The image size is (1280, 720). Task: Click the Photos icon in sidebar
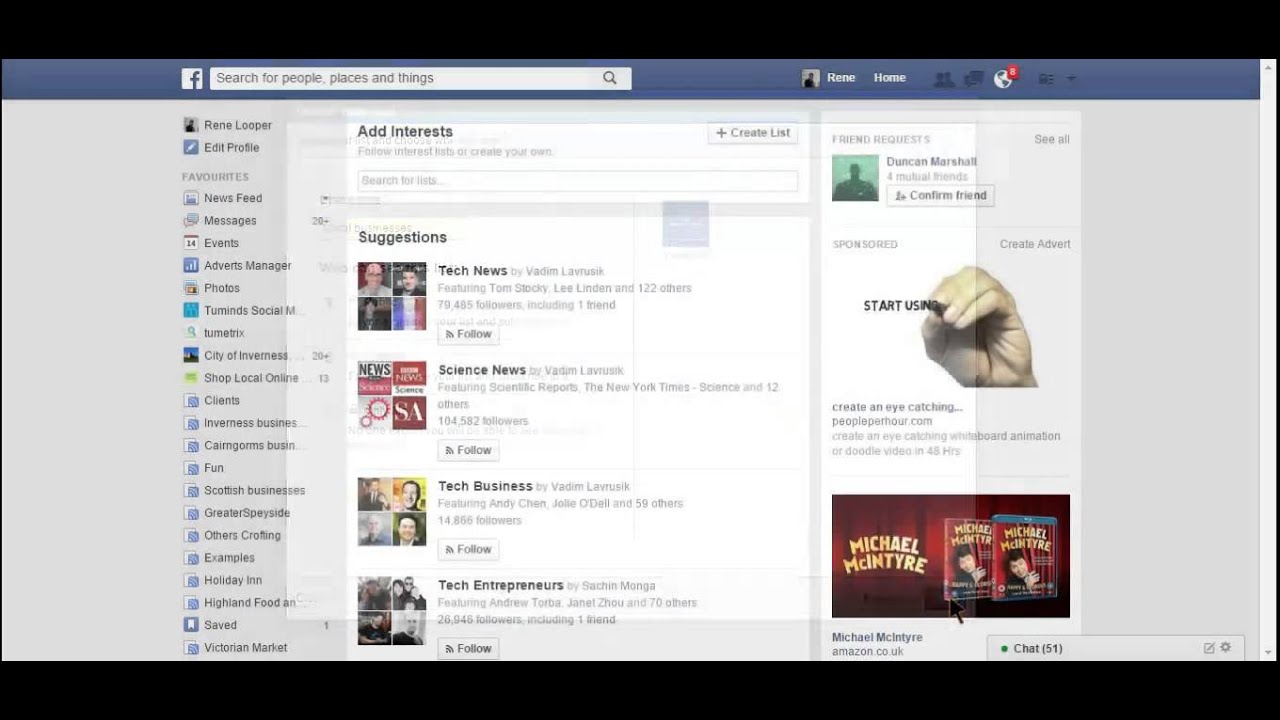coord(191,288)
